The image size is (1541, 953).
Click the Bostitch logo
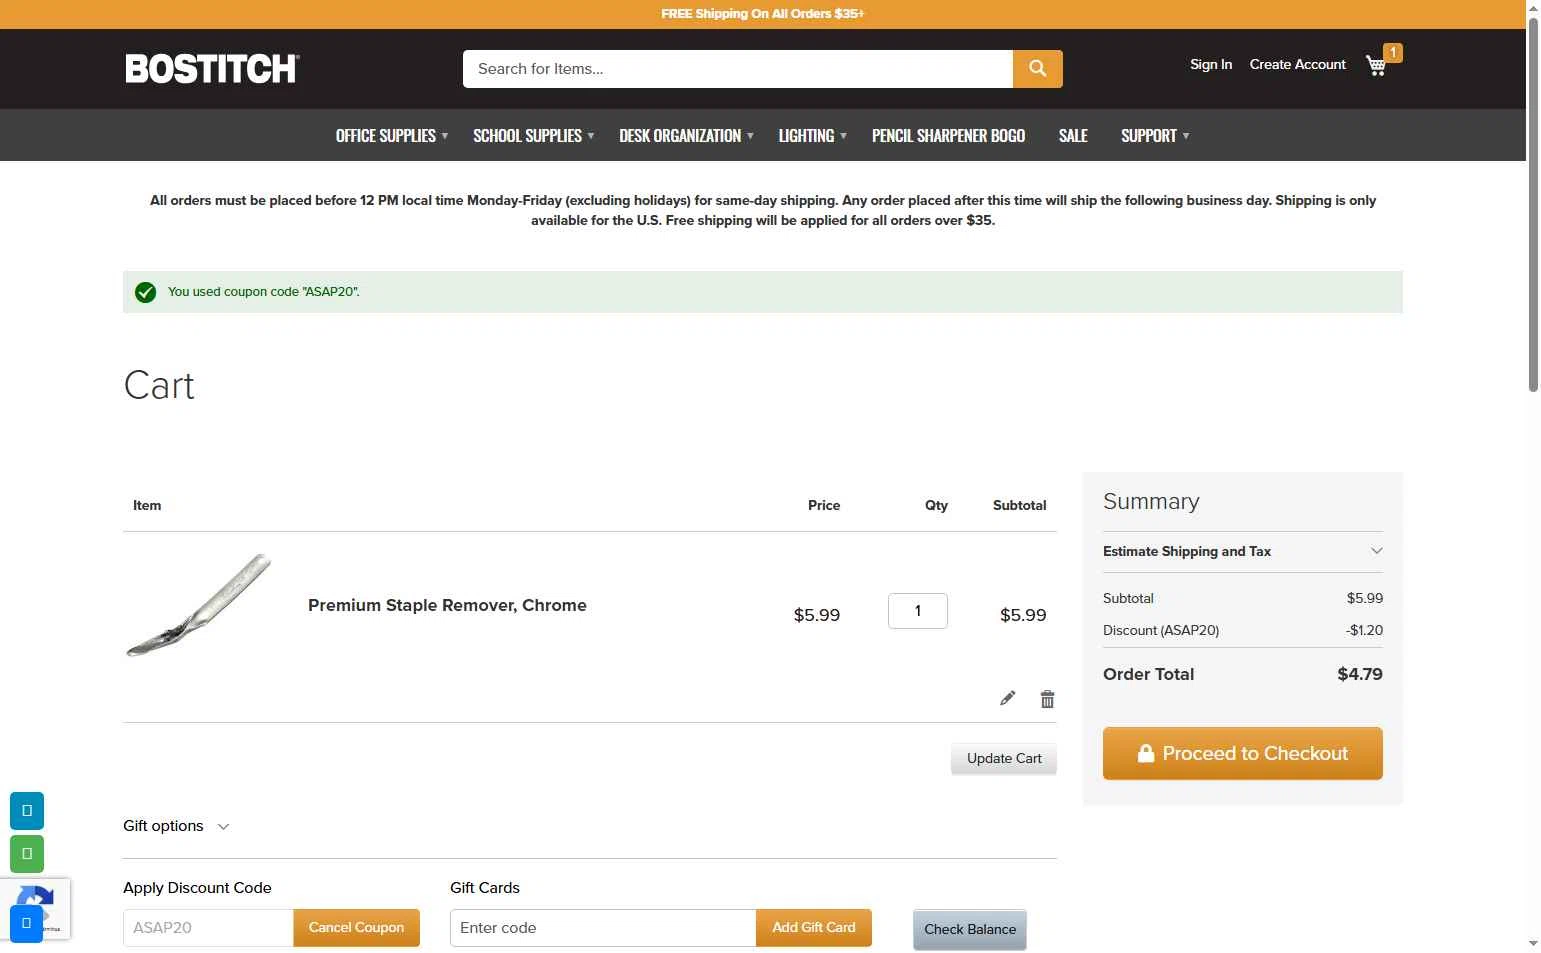click(x=212, y=68)
